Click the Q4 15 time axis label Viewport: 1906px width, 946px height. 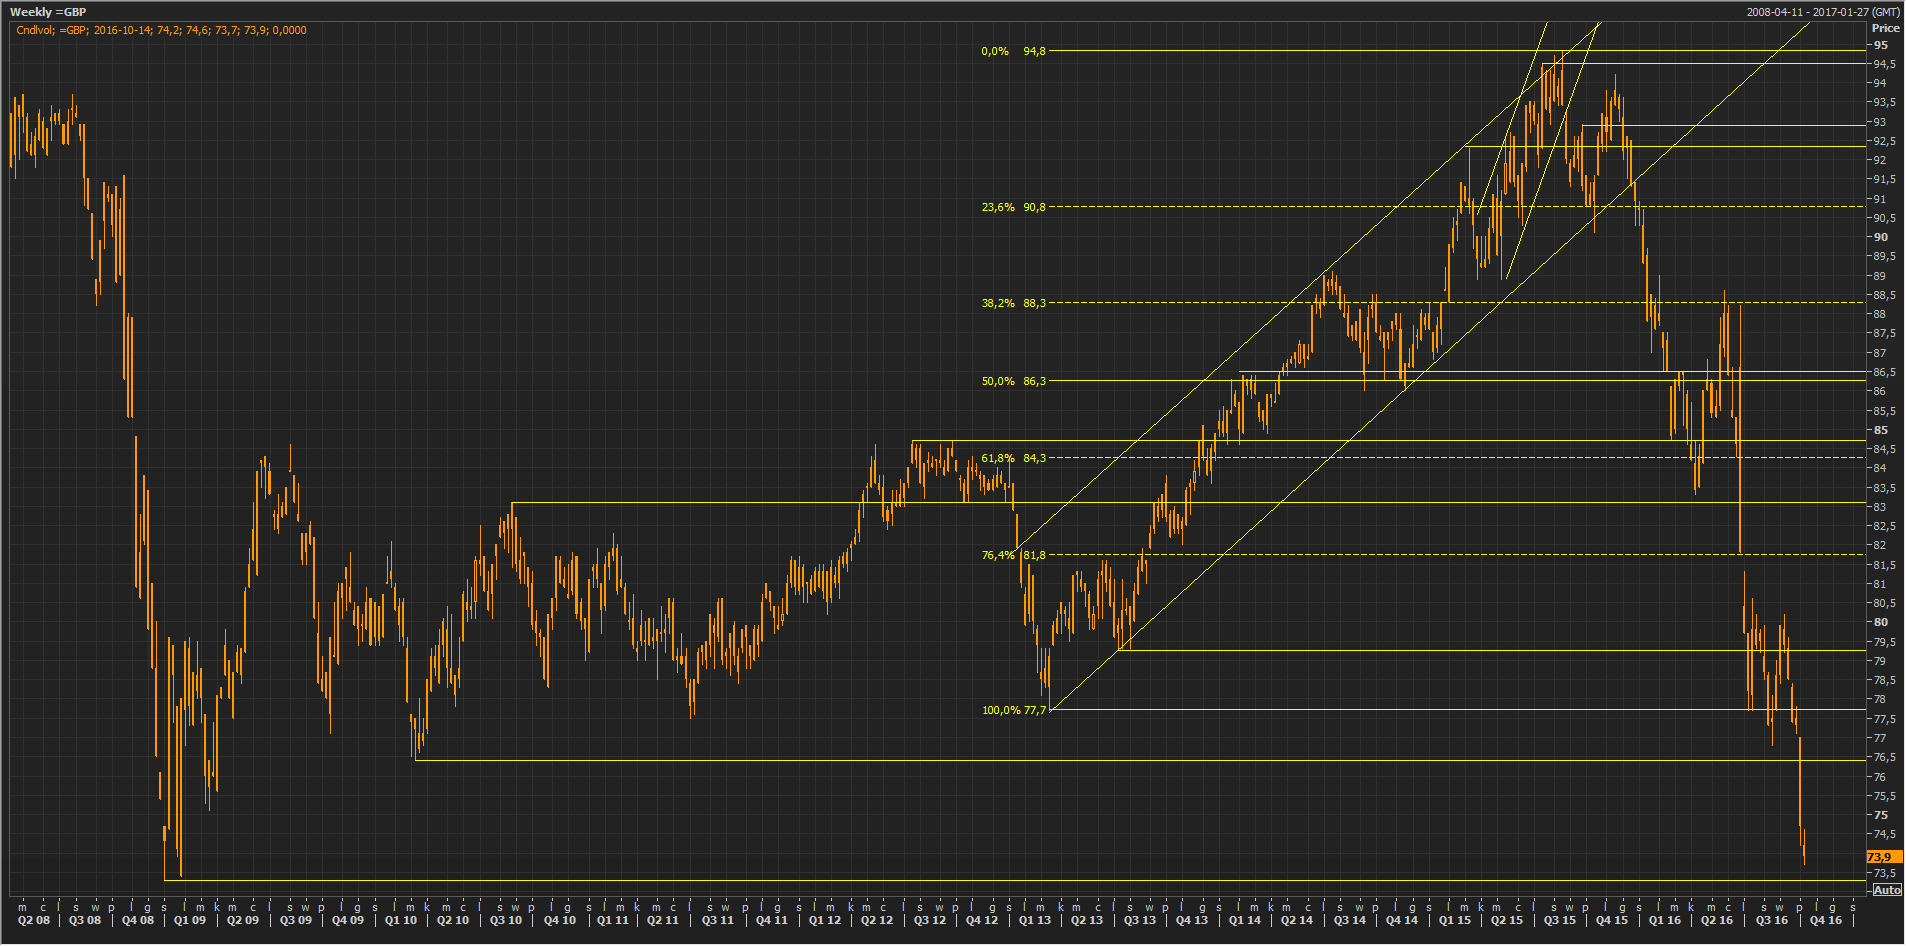tap(1611, 920)
